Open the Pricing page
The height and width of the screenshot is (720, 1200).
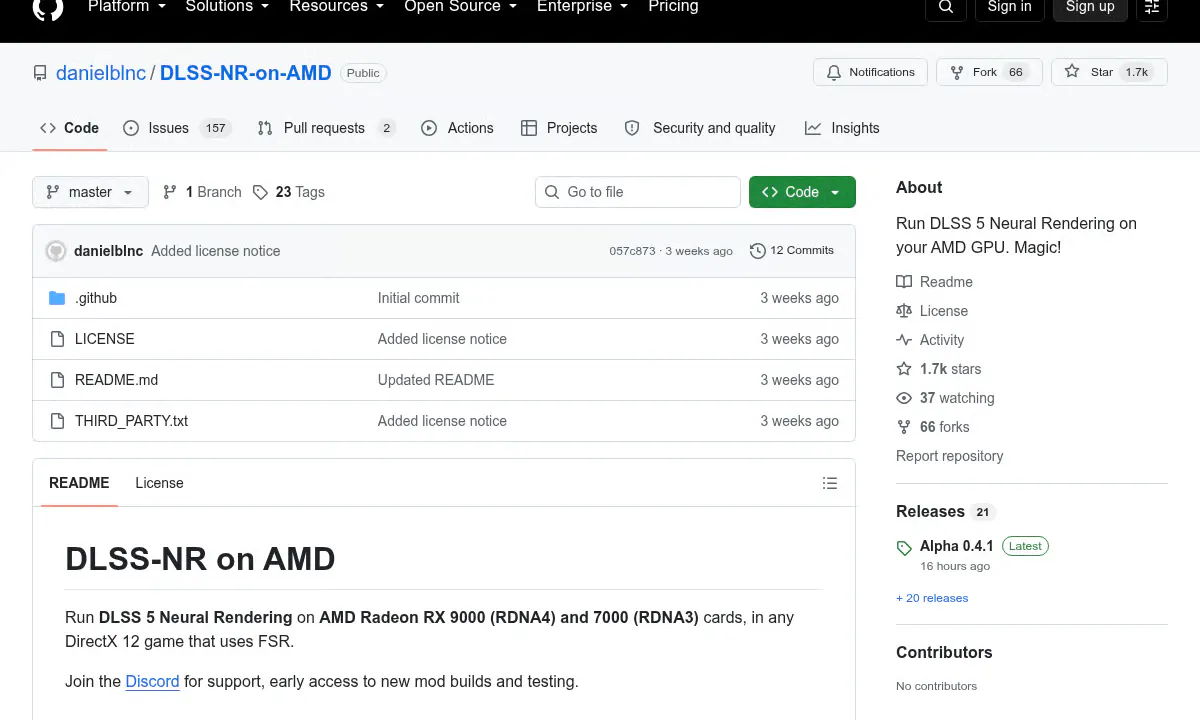673,6
